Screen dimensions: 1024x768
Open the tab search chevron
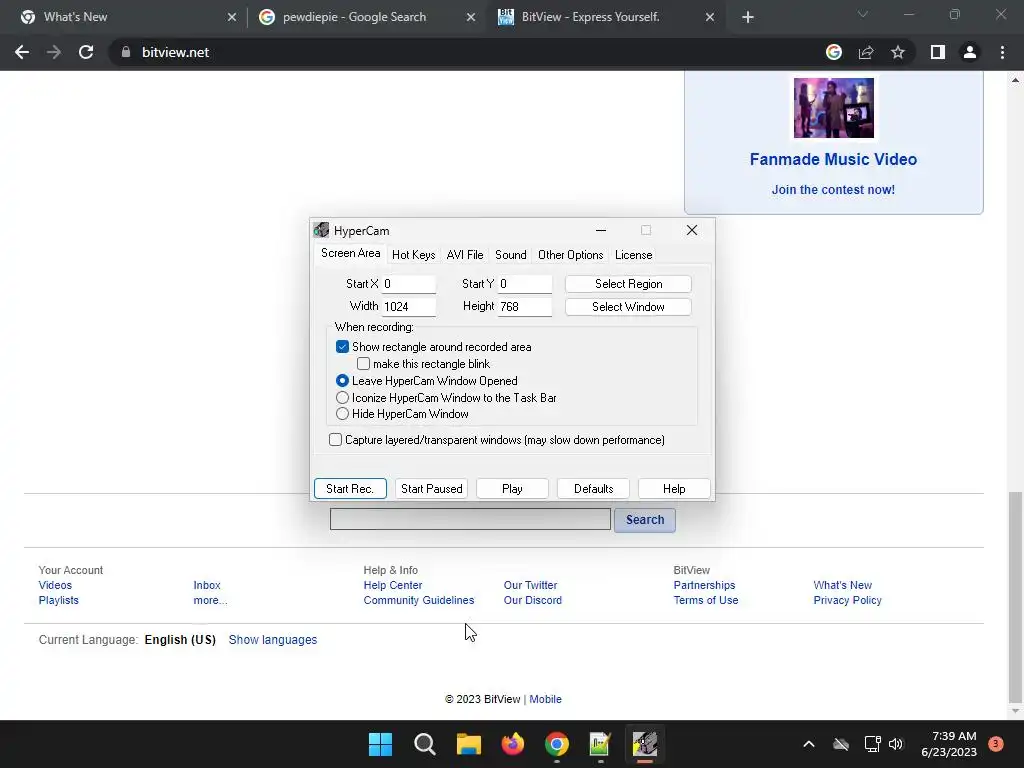(x=863, y=14)
